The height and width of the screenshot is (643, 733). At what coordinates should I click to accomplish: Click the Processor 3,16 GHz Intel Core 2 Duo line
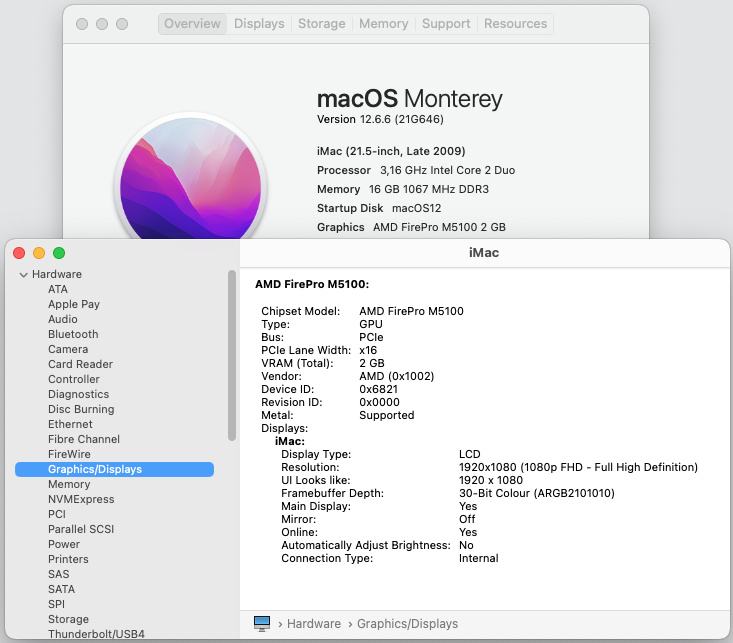416,170
